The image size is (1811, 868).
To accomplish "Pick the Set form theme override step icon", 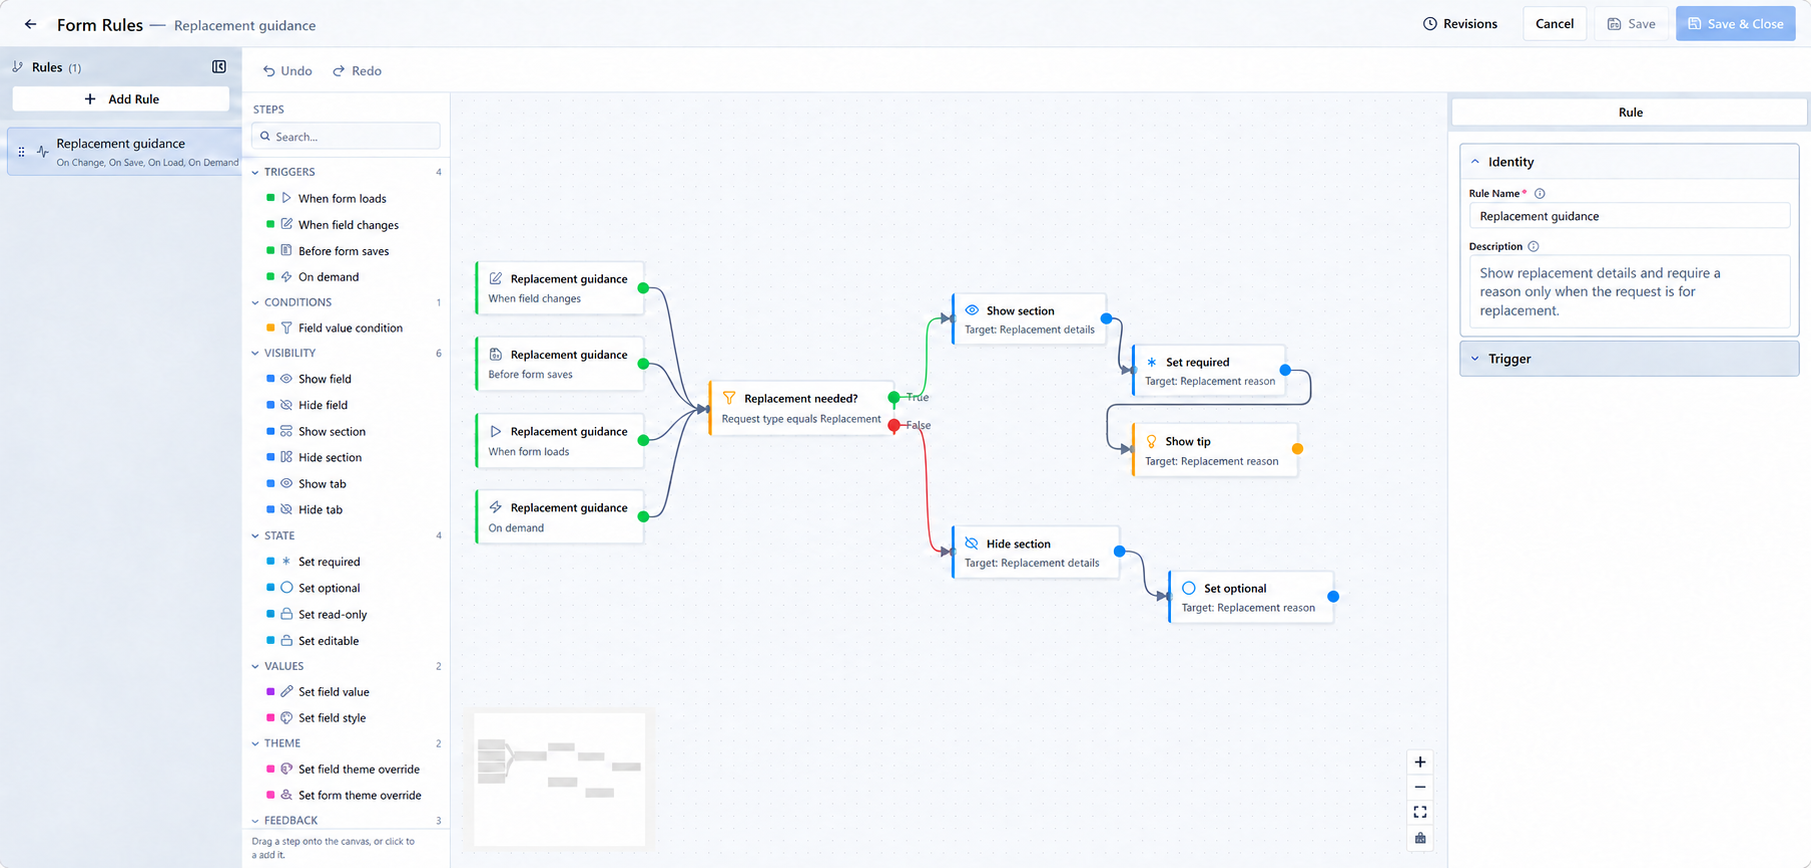I will coord(286,795).
